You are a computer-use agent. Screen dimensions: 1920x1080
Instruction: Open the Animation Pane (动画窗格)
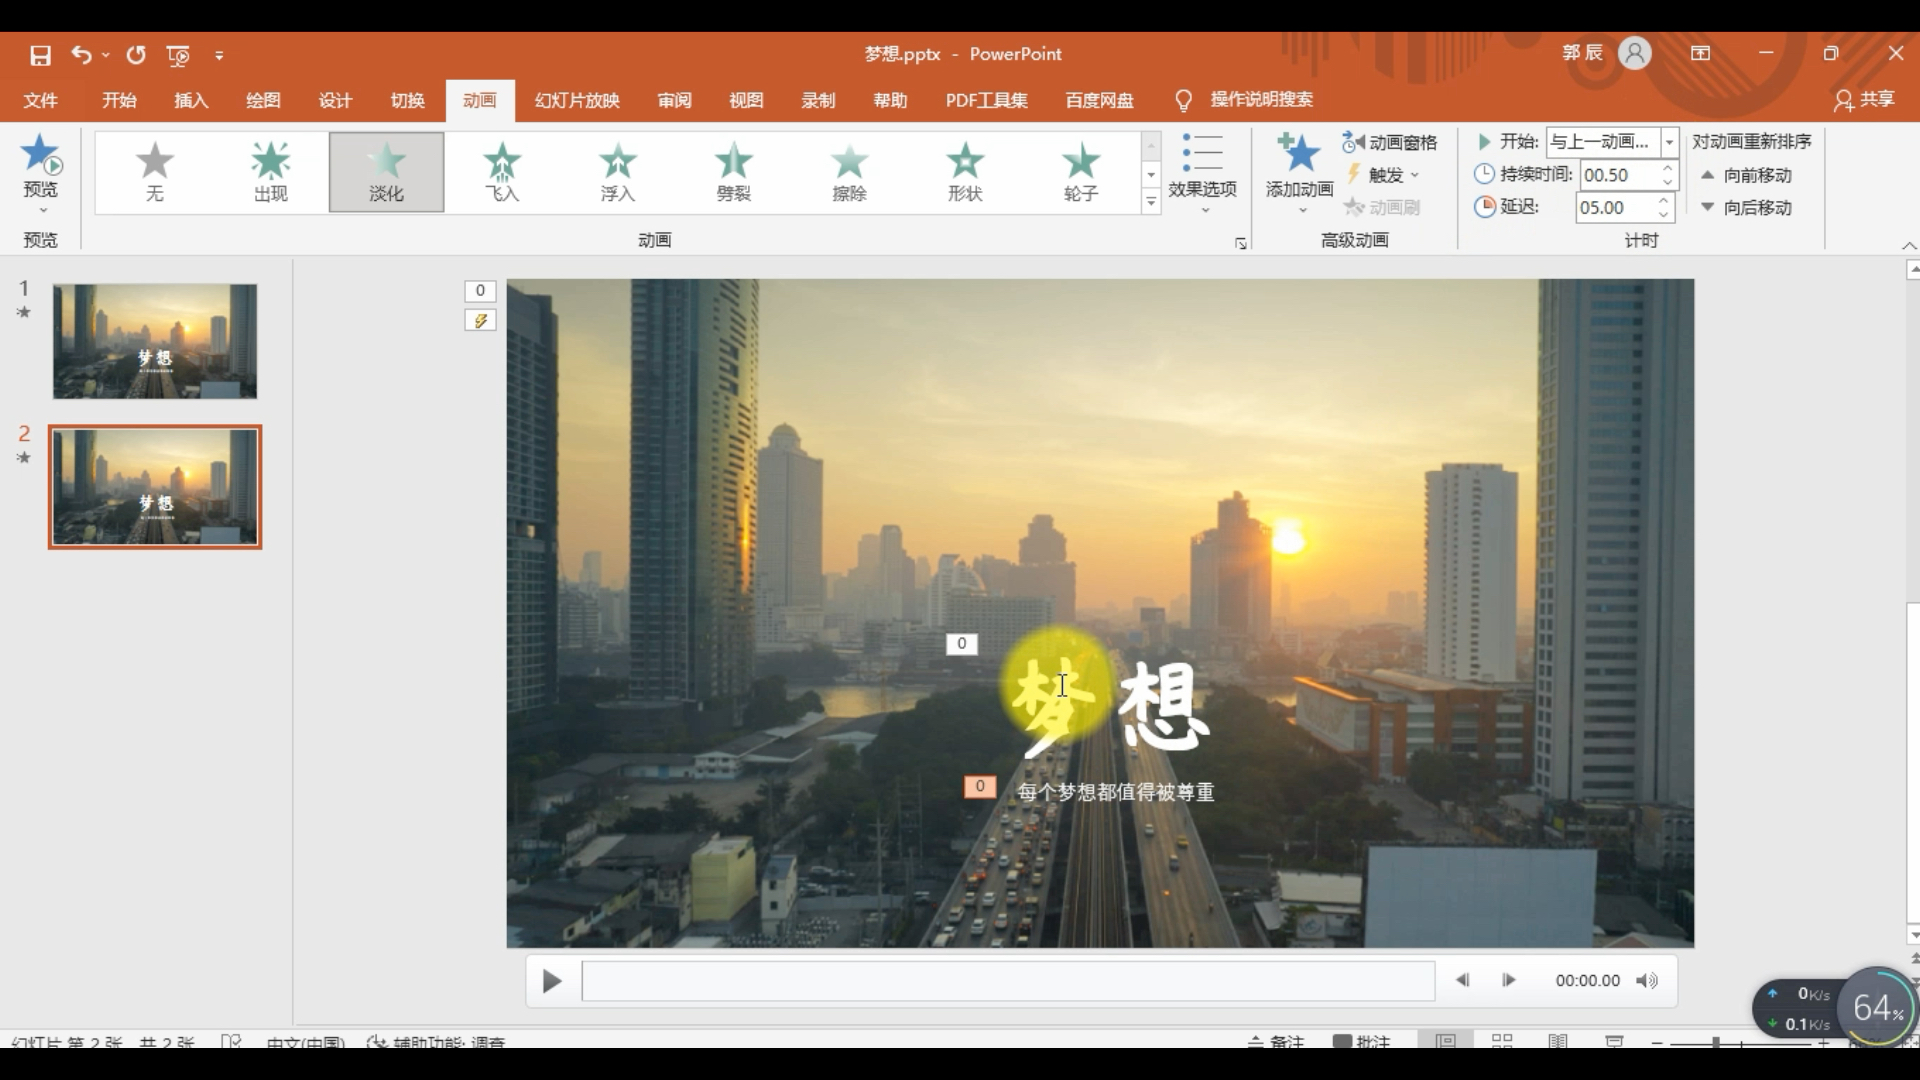click(1390, 142)
